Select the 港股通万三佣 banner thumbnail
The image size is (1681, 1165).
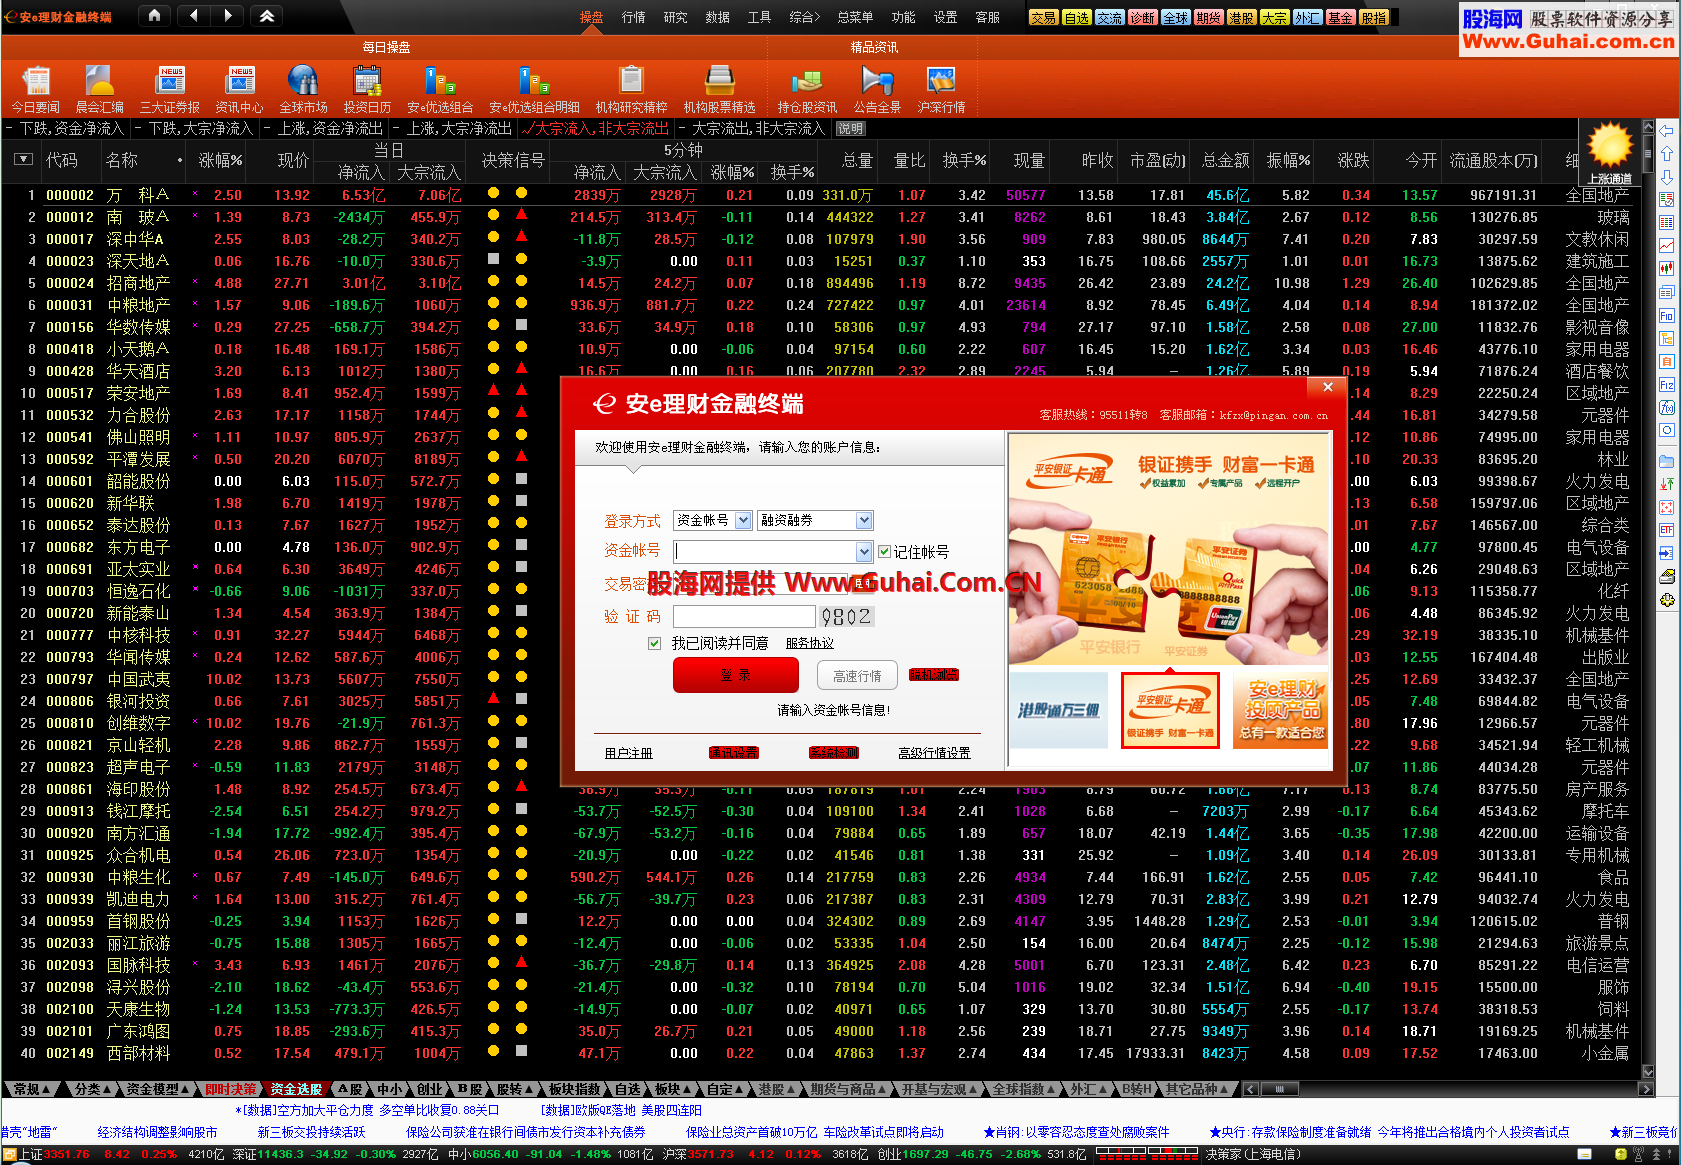point(1059,710)
